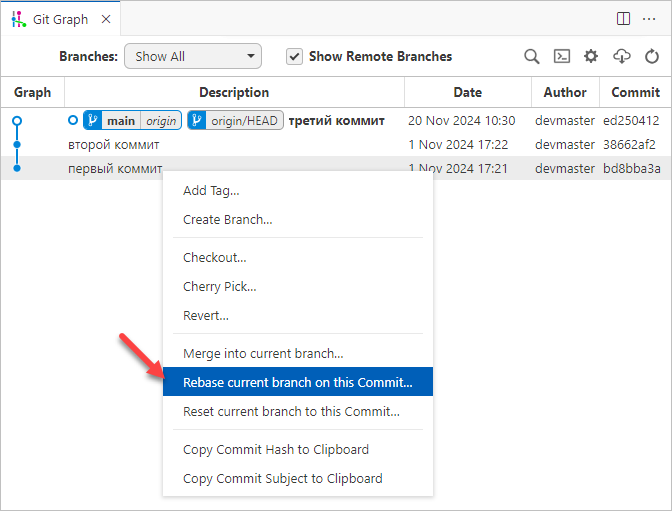Fetch from remotes using cloud download icon

point(621,57)
